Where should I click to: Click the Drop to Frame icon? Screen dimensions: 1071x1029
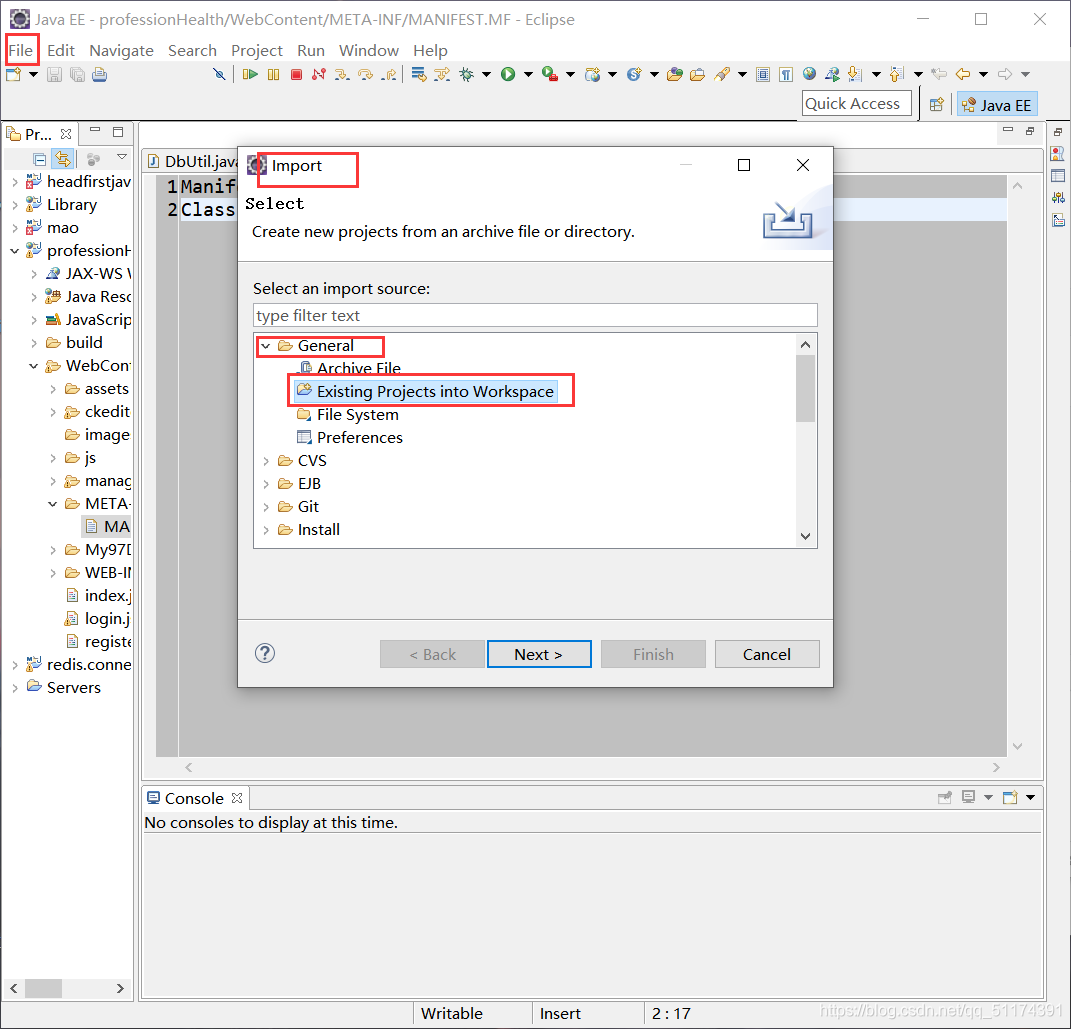click(419, 74)
